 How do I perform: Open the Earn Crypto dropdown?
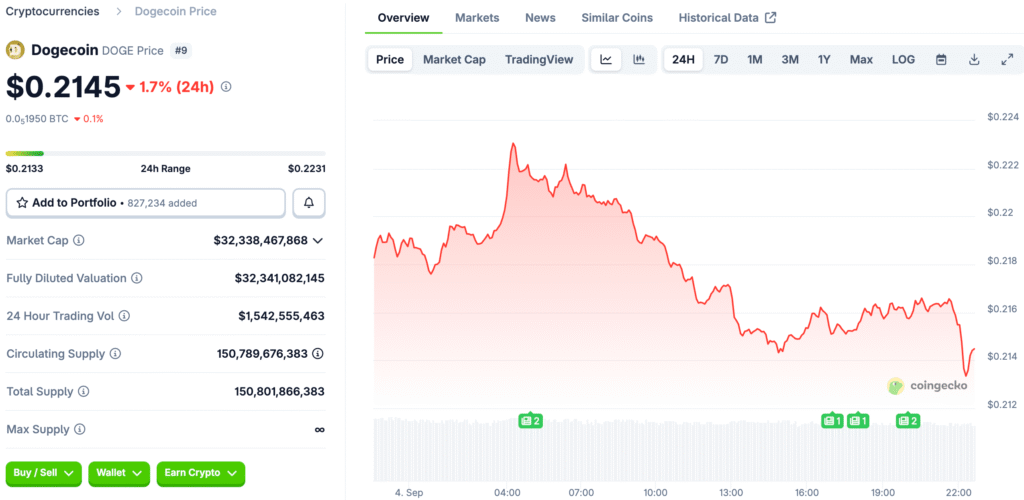point(200,473)
